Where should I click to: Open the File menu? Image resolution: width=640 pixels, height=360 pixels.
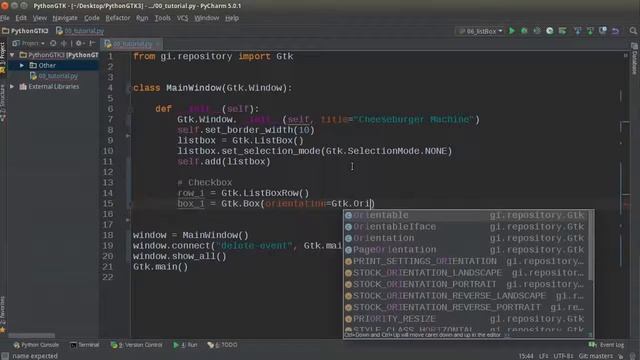(x=5, y=18)
